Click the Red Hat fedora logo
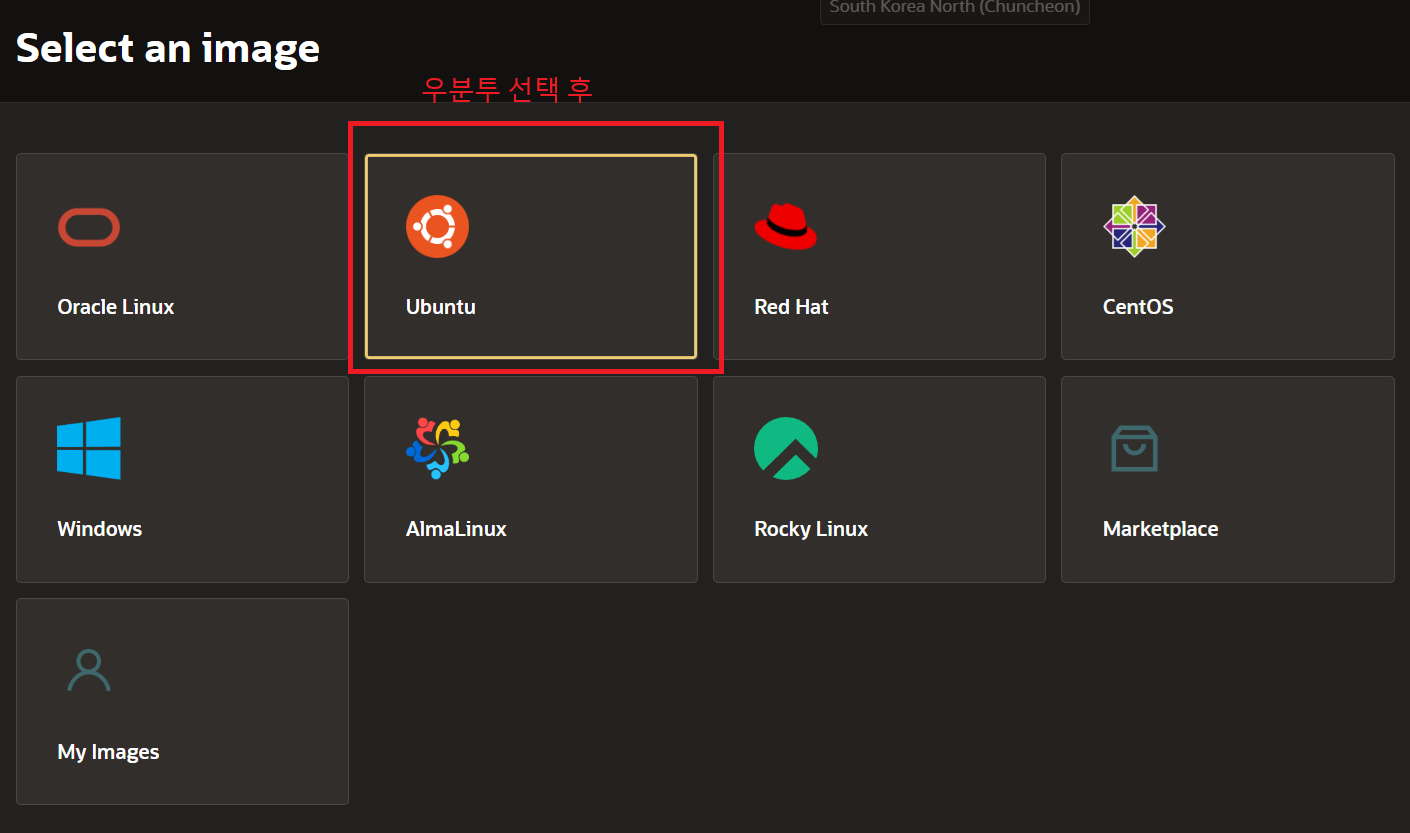Image resolution: width=1410 pixels, height=833 pixels. (785, 226)
